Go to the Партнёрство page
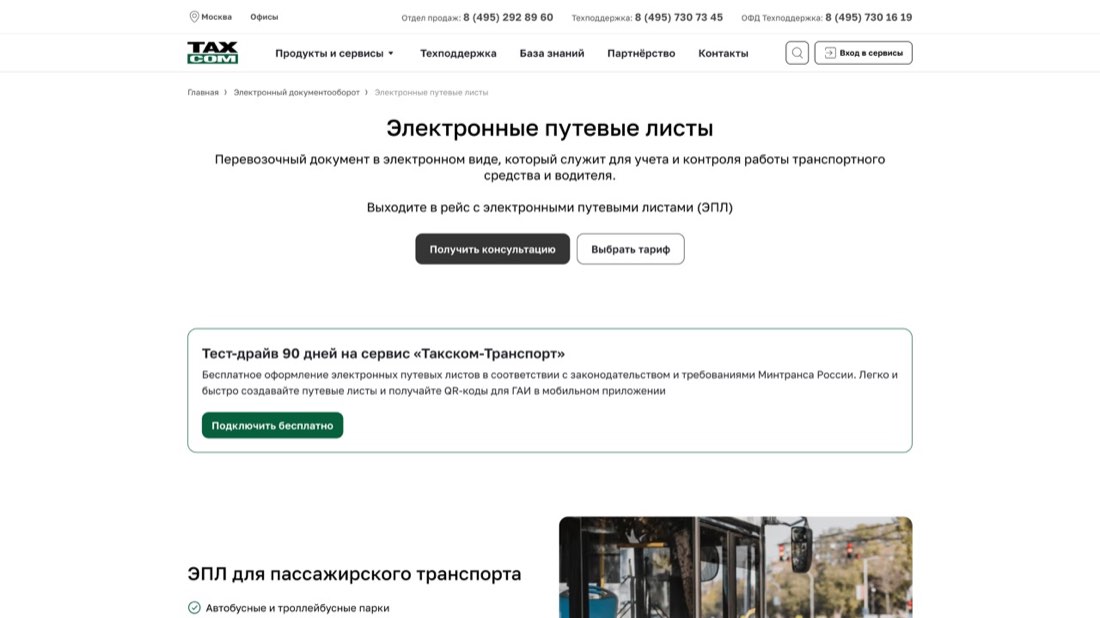Screen dimensions: 1100x618 click(x=641, y=53)
